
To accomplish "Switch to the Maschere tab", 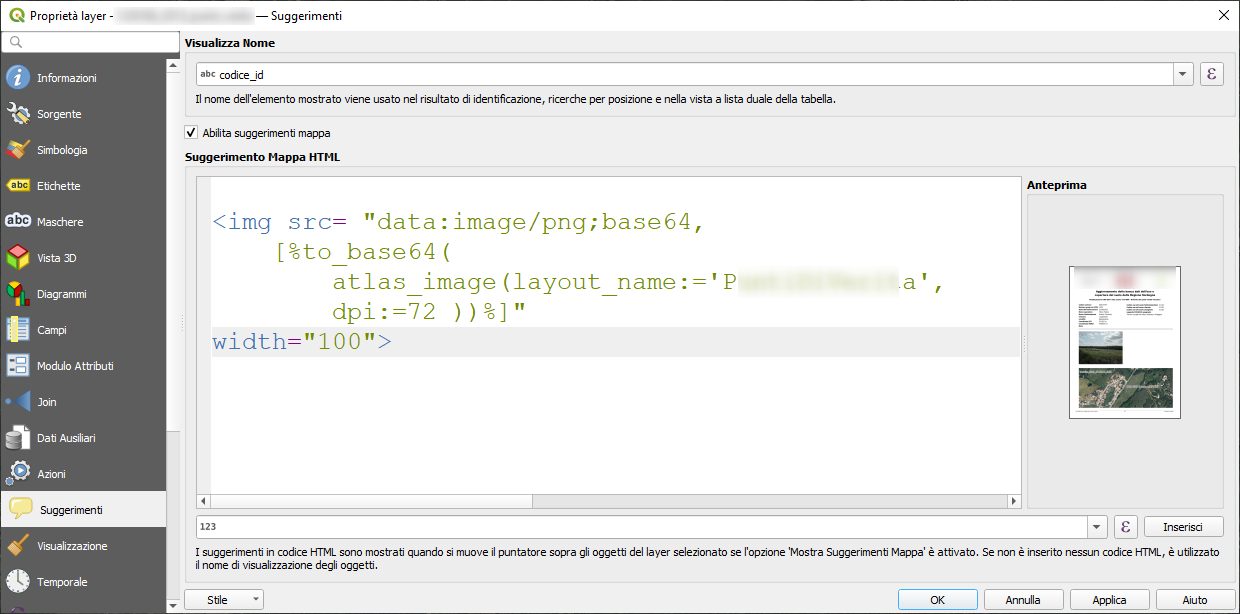I will coord(60,222).
